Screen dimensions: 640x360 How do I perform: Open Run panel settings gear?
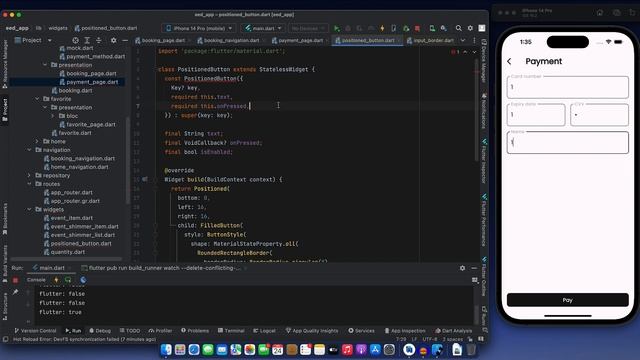[462, 268]
